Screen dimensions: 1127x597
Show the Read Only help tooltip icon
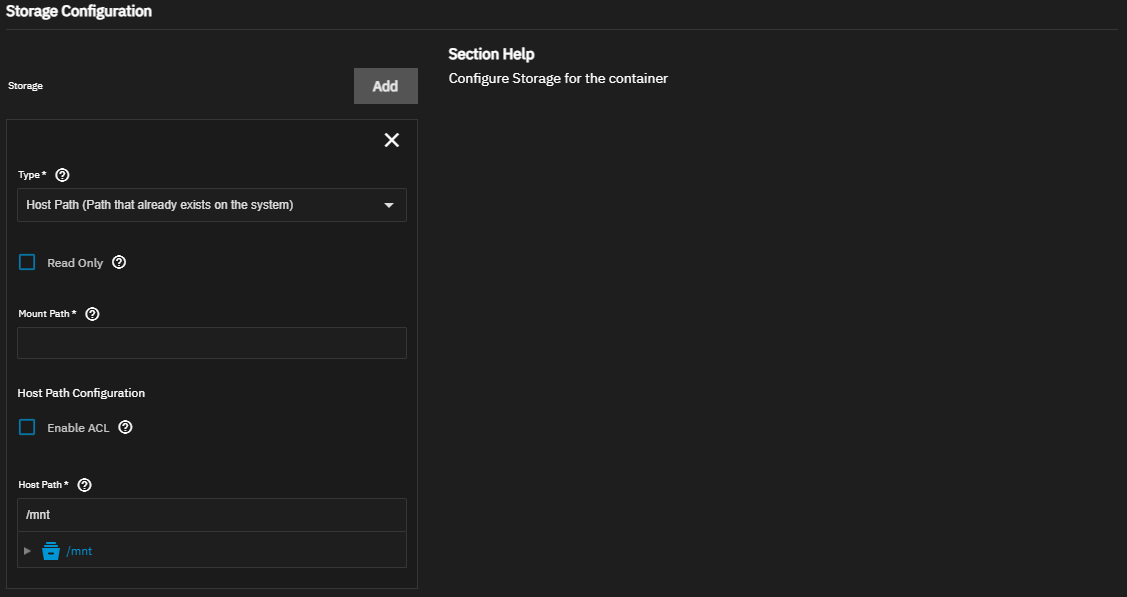pyautogui.click(x=119, y=263)
